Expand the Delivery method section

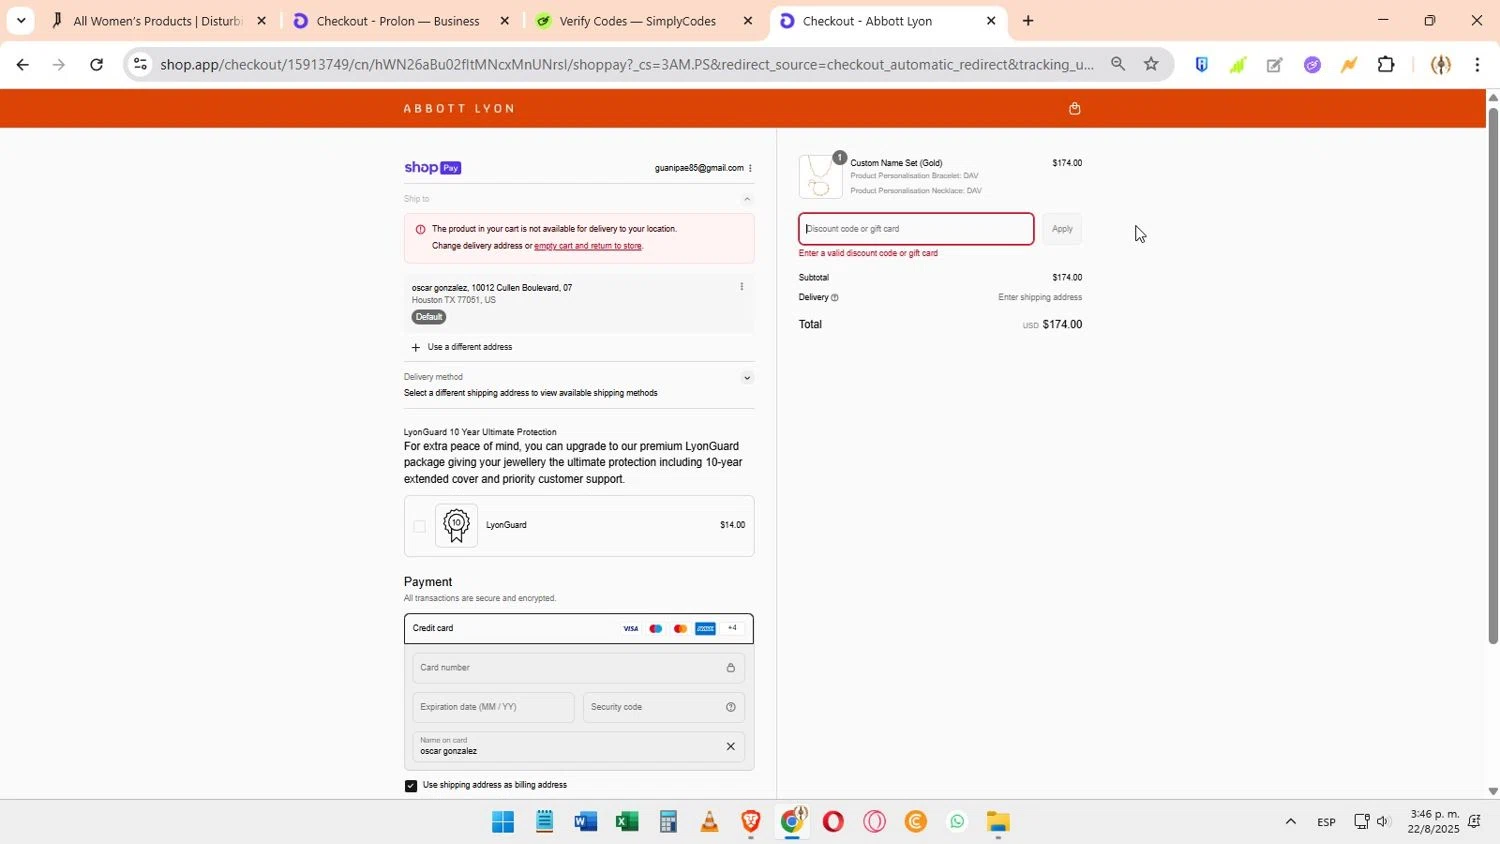click(746, 378)
